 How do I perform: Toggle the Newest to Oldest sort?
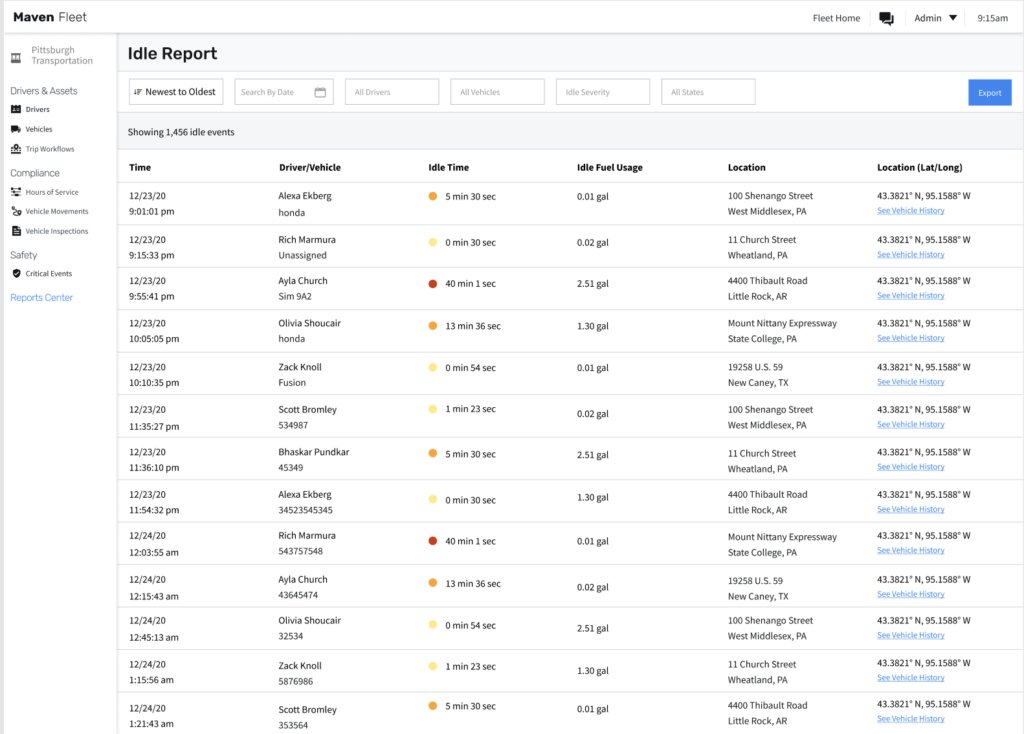tap(176, 92)
